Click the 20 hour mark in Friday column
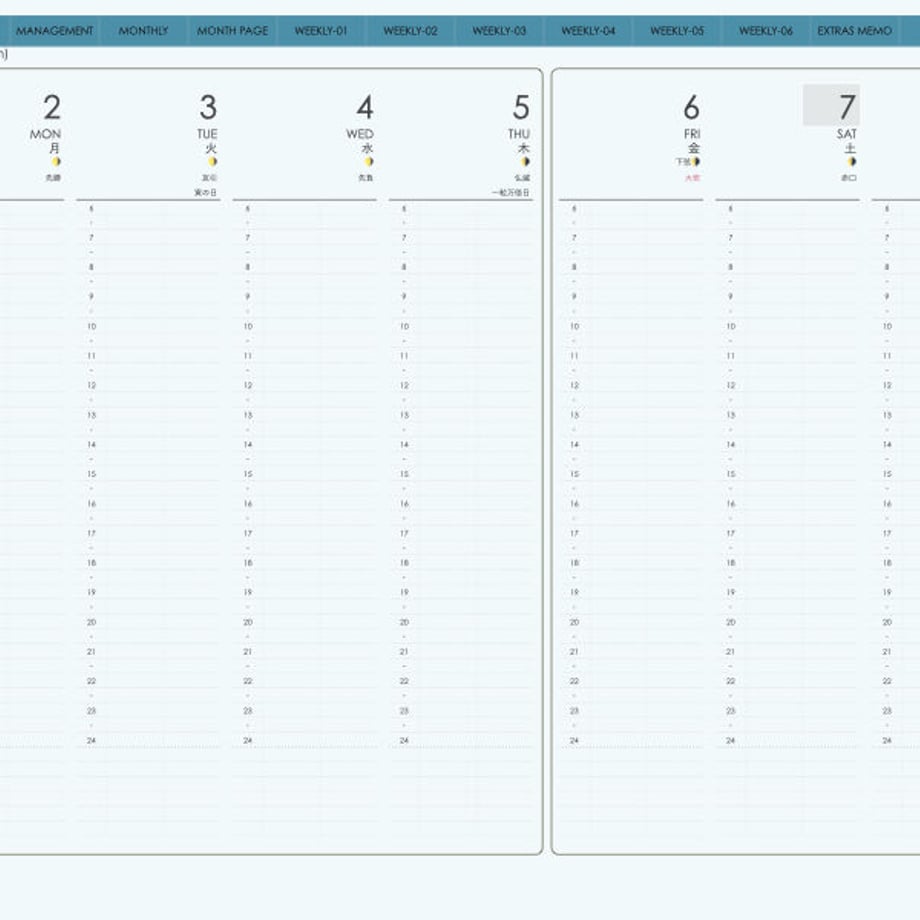The width and height of the screenshot is (920, 920). tap(574, 622)
